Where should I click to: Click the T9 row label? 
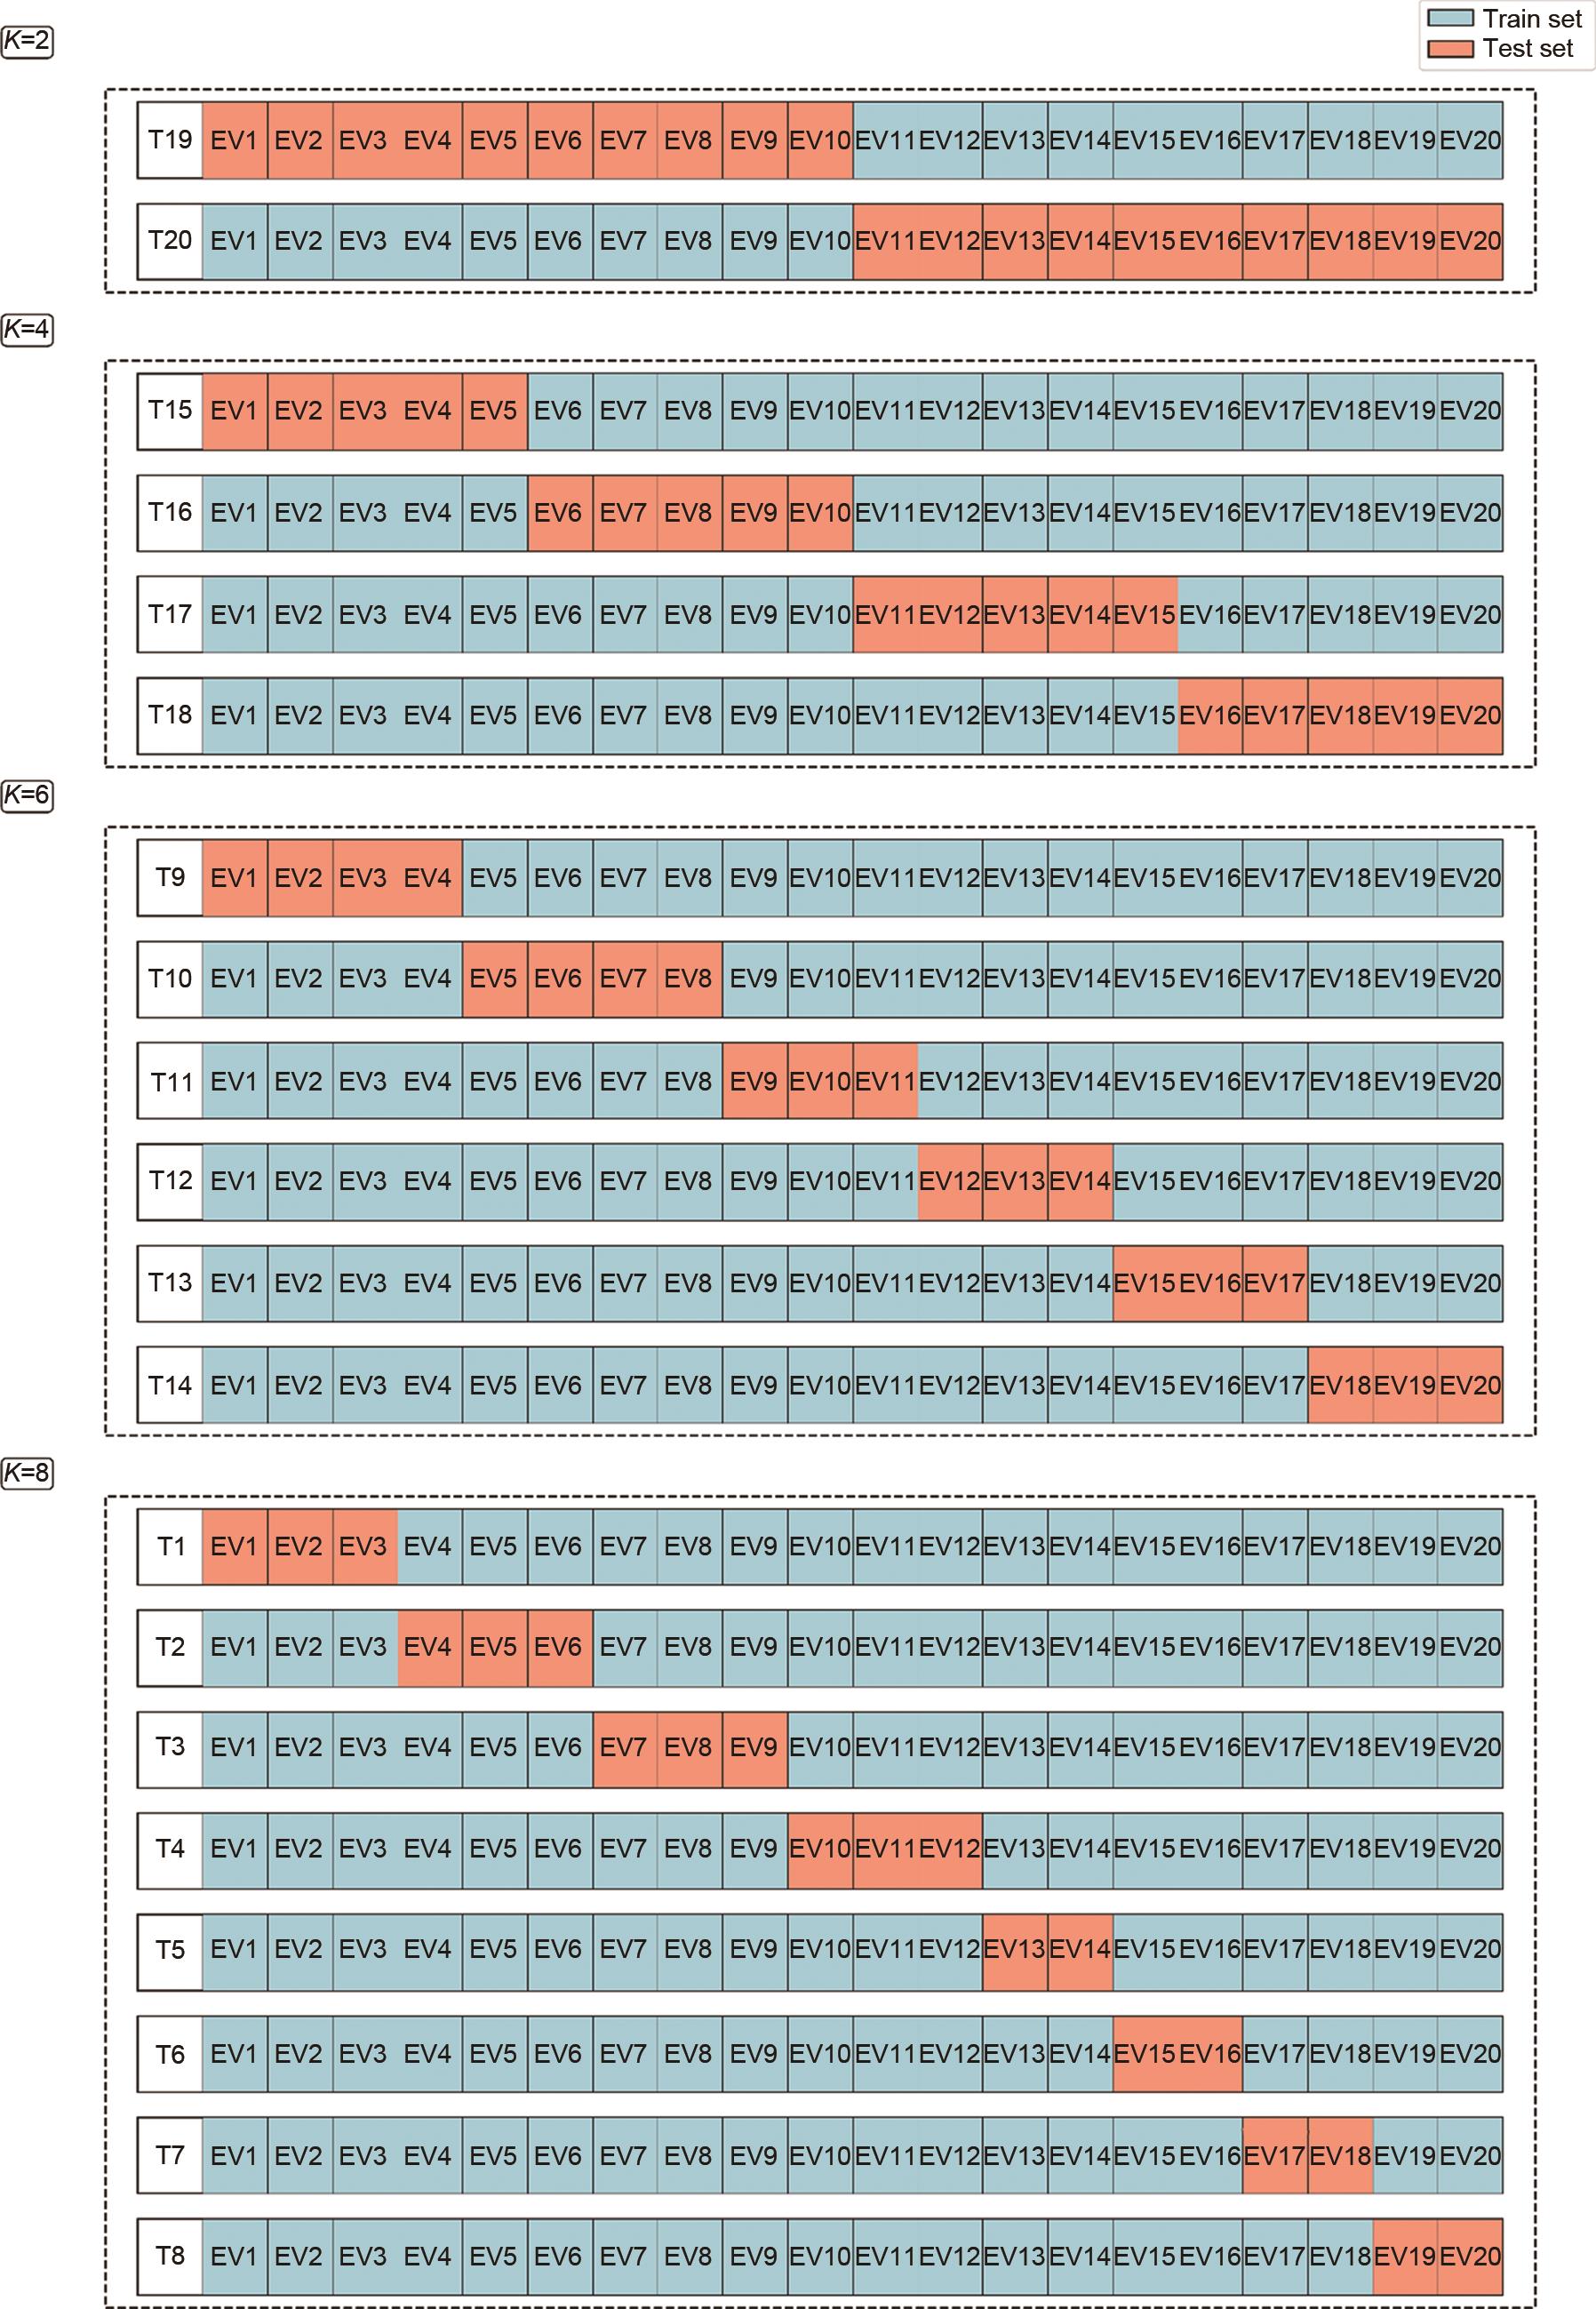pyautogui.click(x=170, y=878)
